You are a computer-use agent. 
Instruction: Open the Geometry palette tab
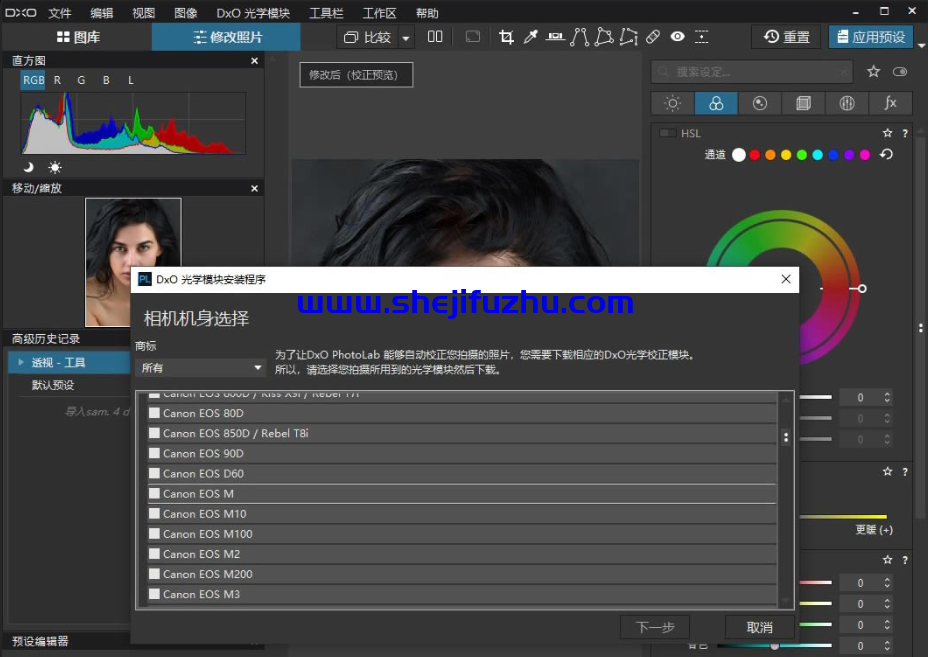tap(803, 104)
